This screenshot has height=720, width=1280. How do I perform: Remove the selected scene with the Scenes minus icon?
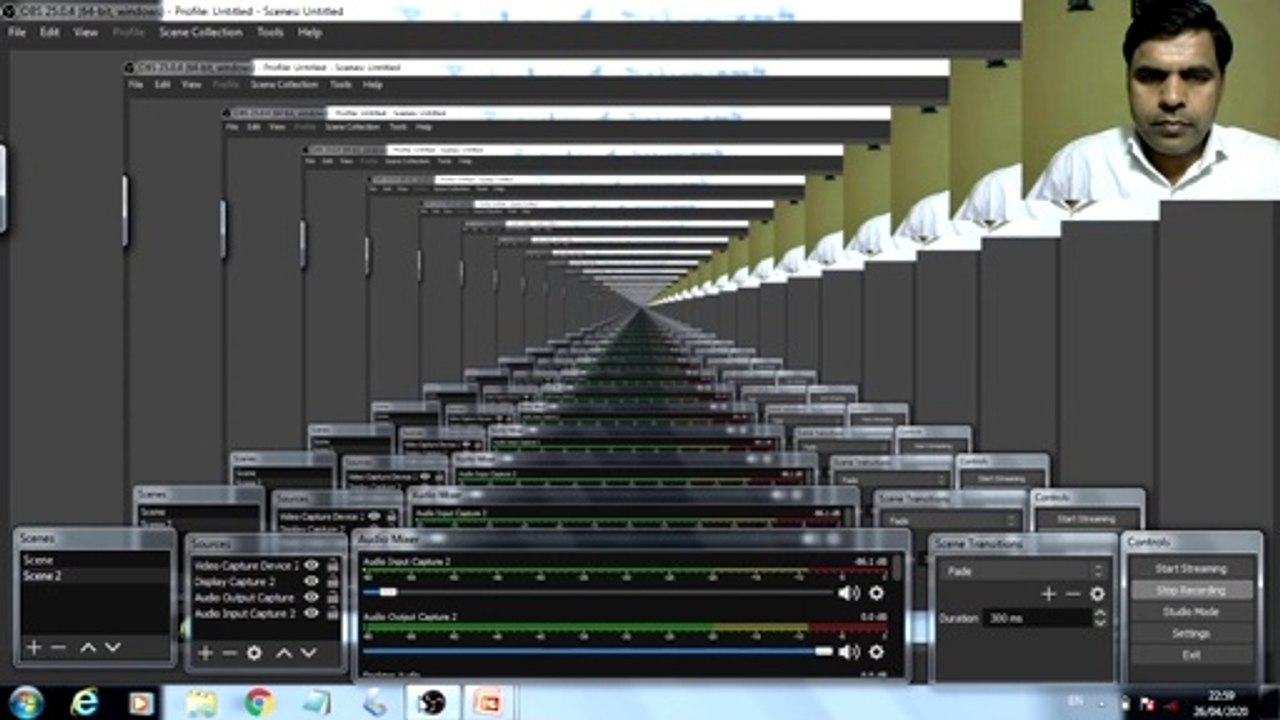pos(58,648)
